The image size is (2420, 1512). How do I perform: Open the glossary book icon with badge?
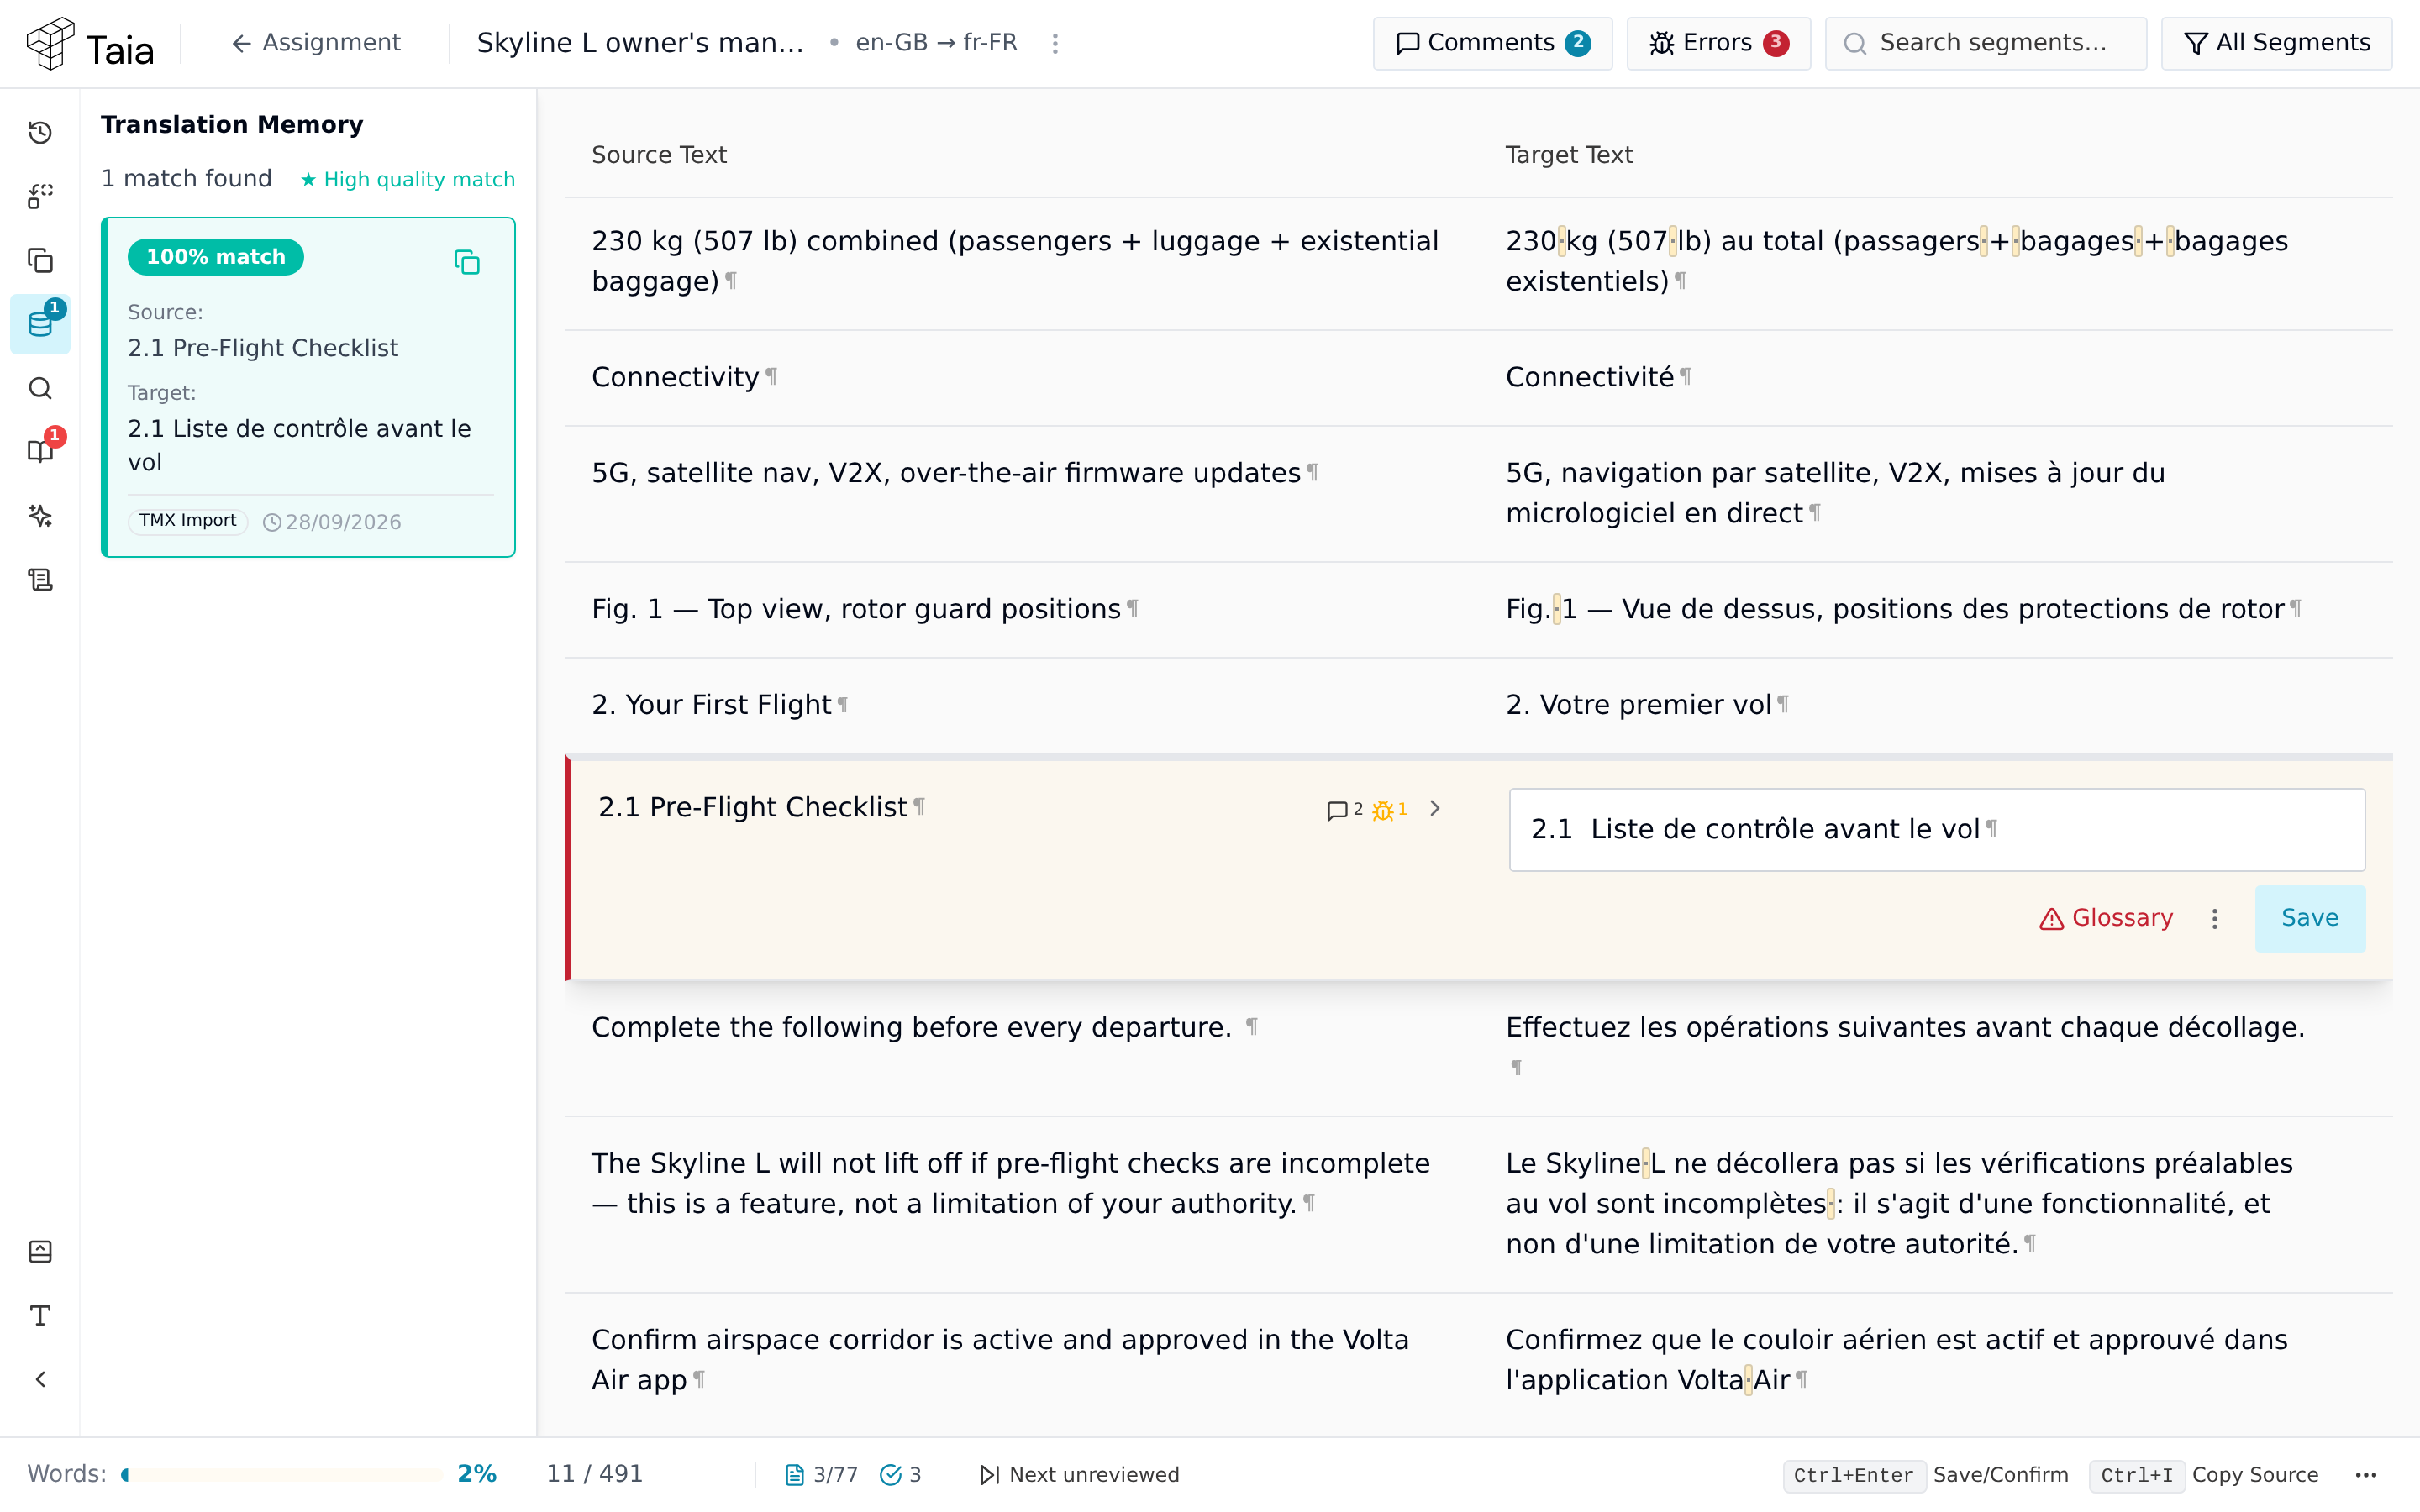[x=40, y=451]
